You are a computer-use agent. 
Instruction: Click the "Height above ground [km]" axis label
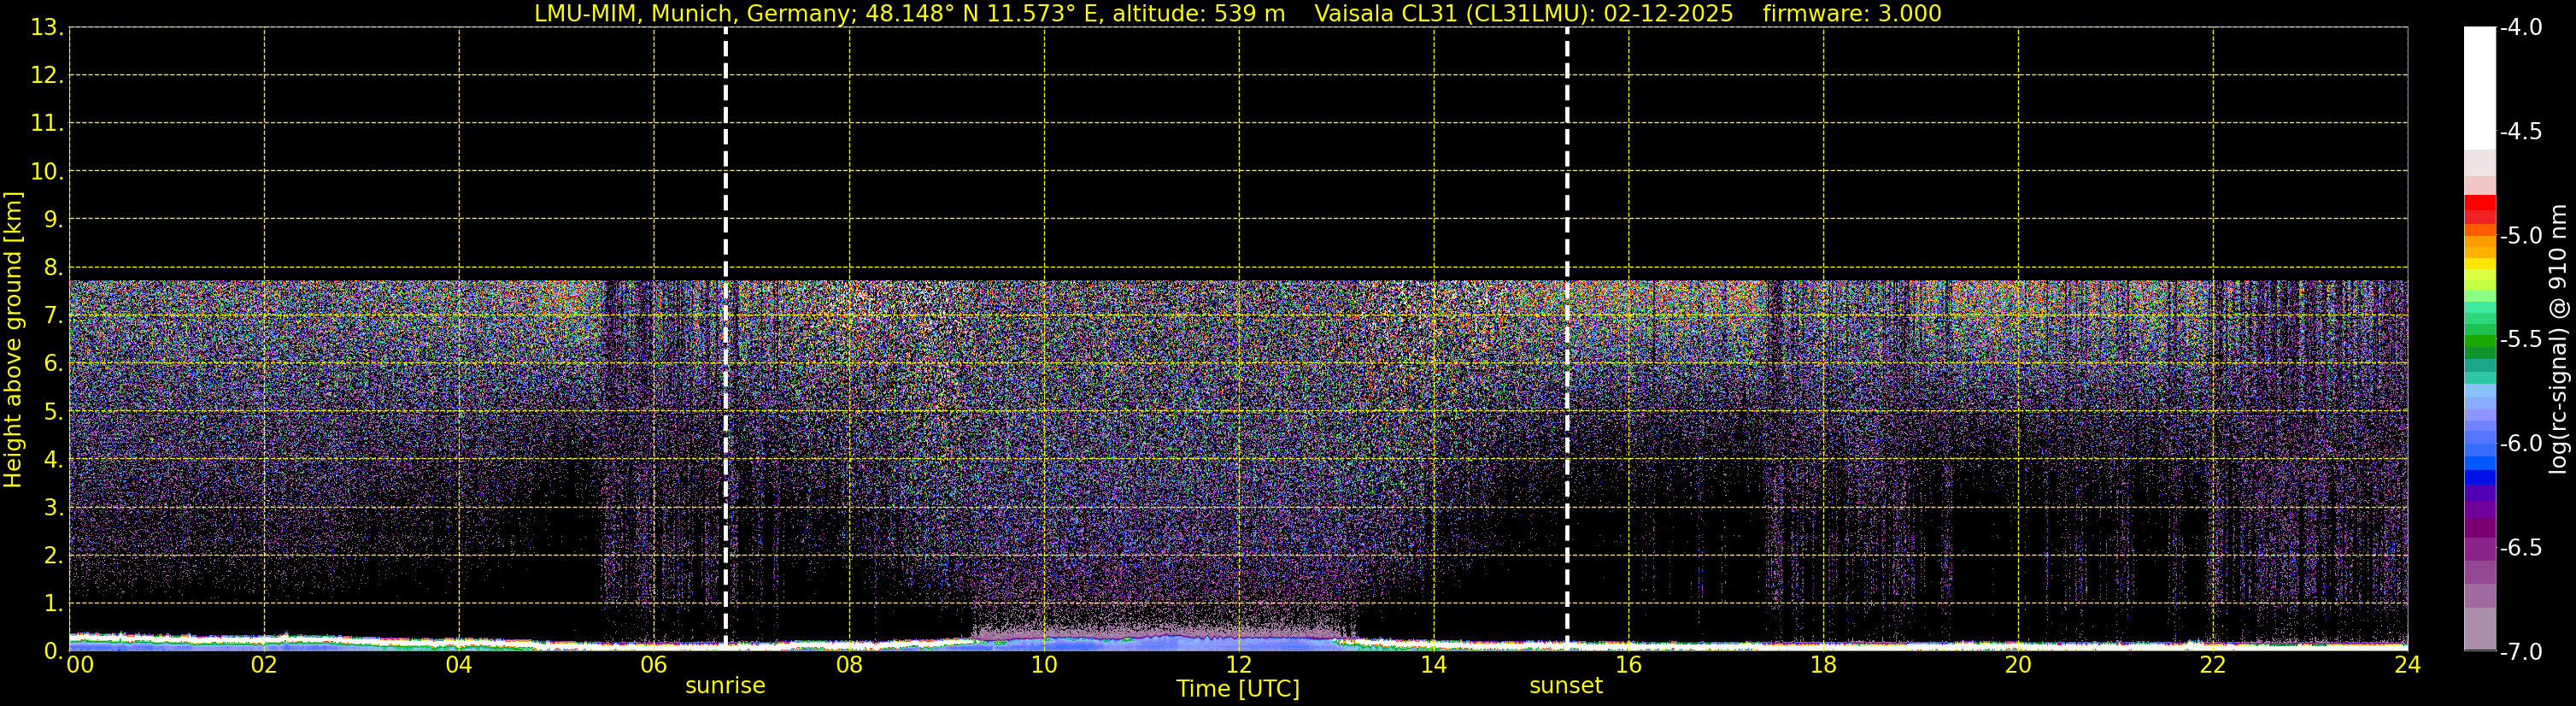click(x=13, y=340)
